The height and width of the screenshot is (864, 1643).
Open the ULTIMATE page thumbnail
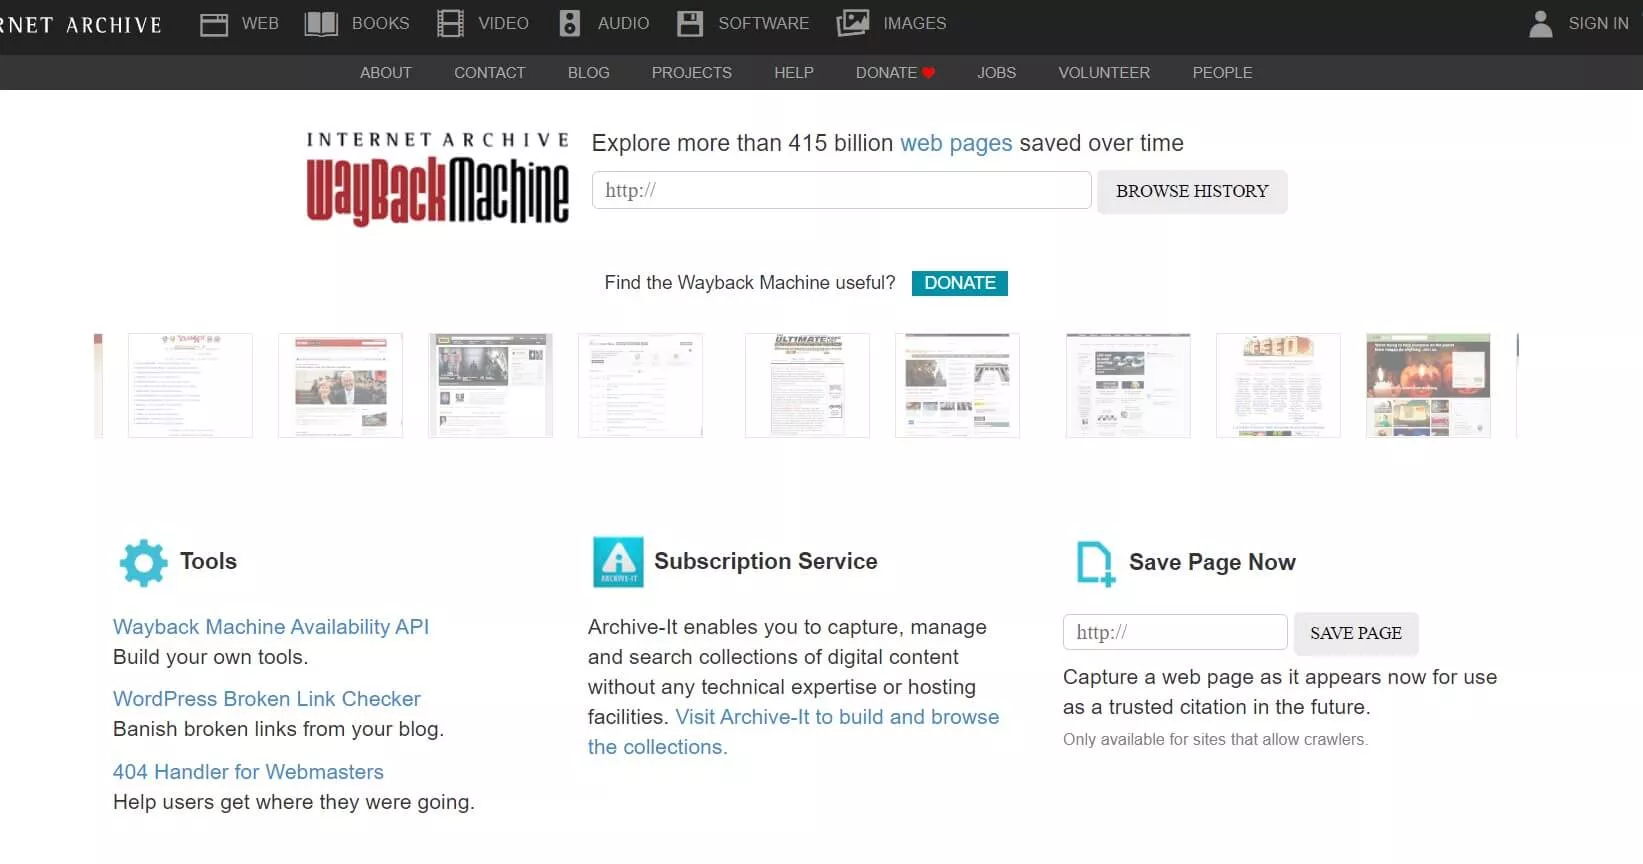click(x=807, y=385)
